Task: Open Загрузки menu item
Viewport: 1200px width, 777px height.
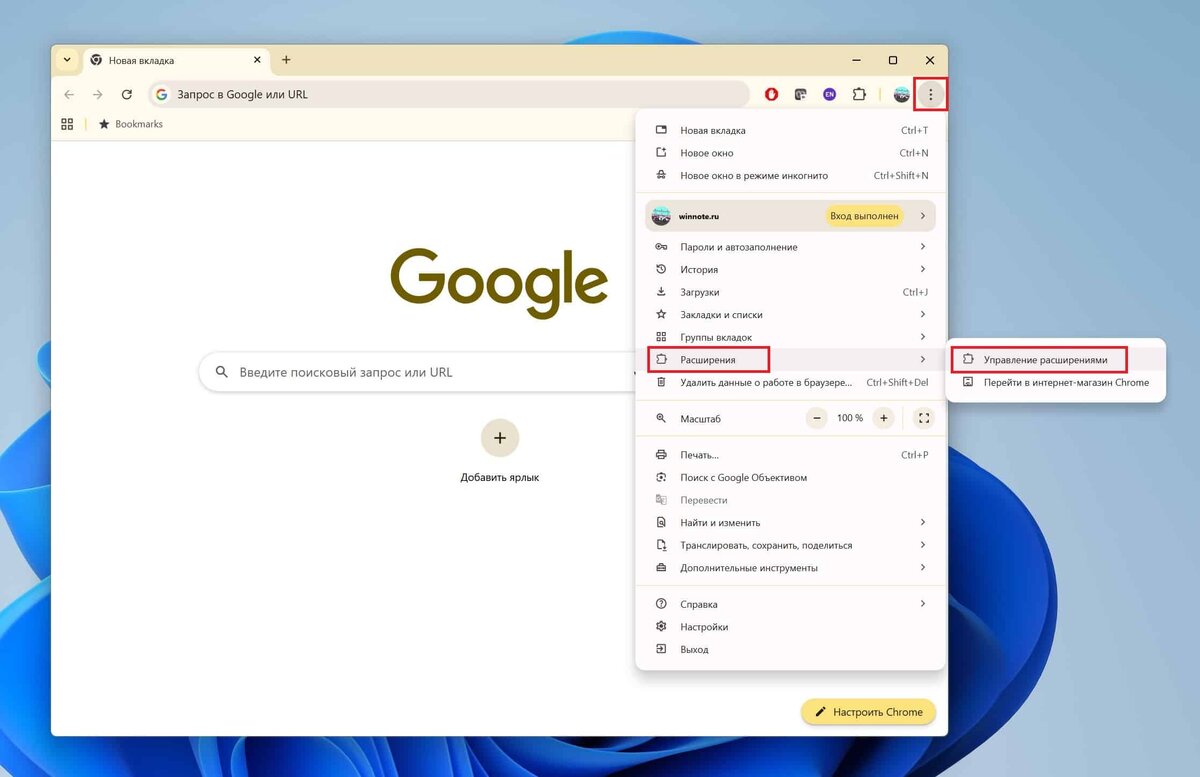Action: [790, 292]
